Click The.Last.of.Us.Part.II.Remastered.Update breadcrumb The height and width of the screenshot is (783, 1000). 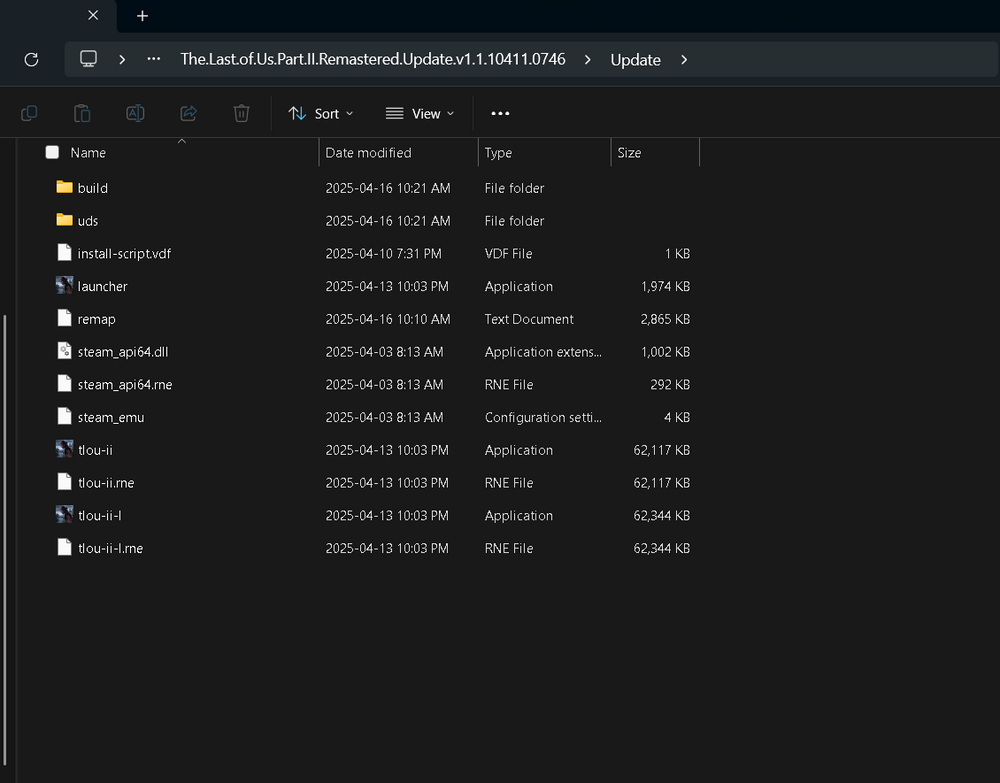point(372,59)
